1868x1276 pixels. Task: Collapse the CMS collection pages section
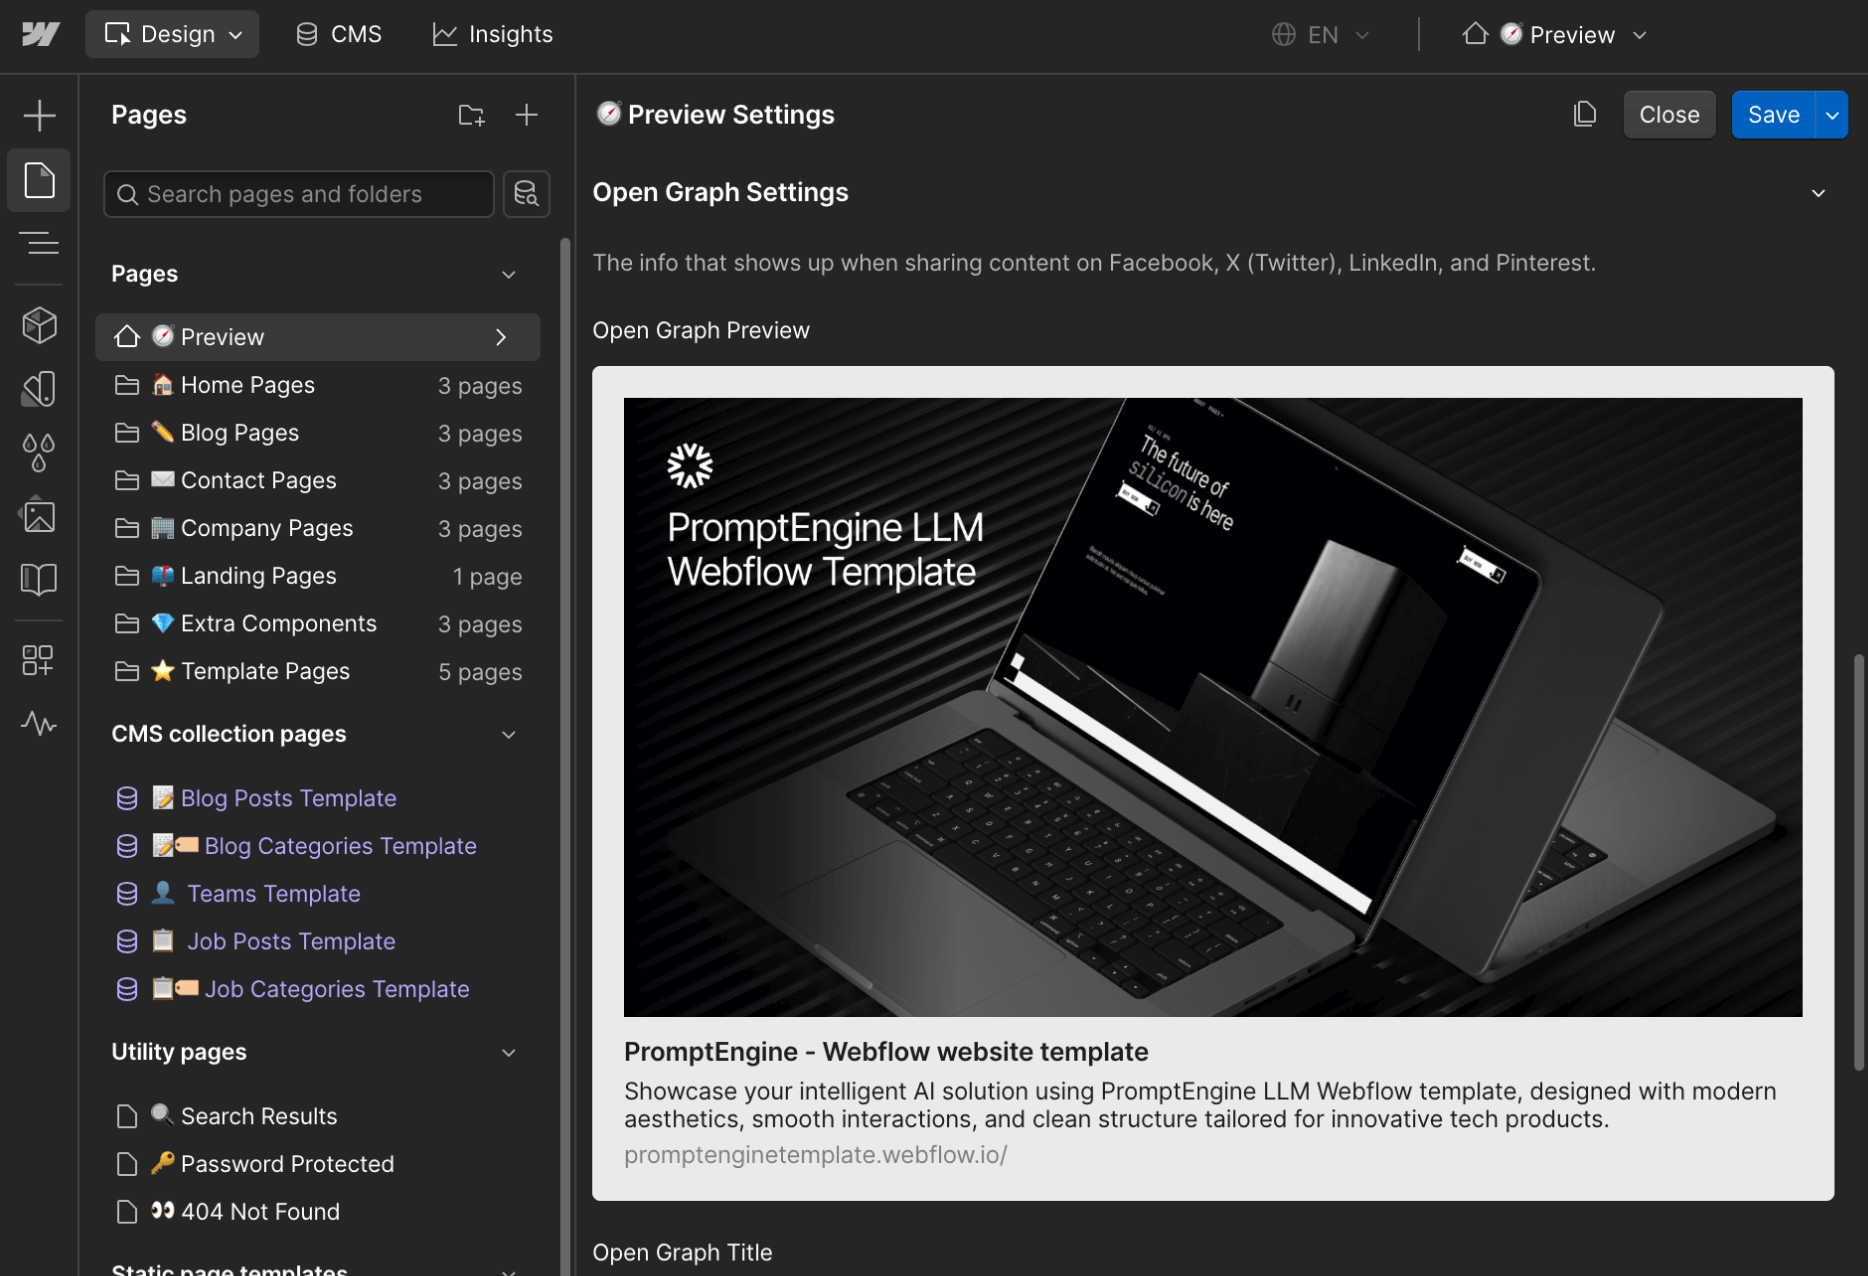509,734
